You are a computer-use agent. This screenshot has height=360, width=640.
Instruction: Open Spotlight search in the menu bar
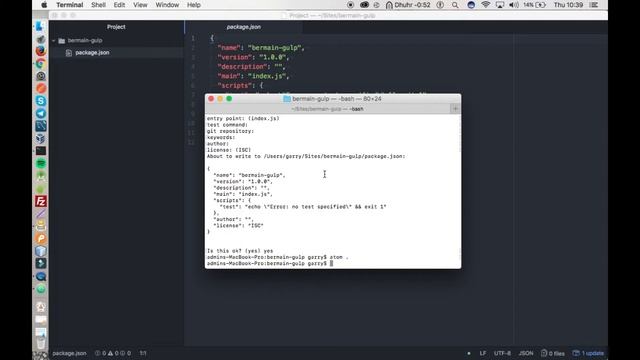pyautogui.click(x=455, y=5)
